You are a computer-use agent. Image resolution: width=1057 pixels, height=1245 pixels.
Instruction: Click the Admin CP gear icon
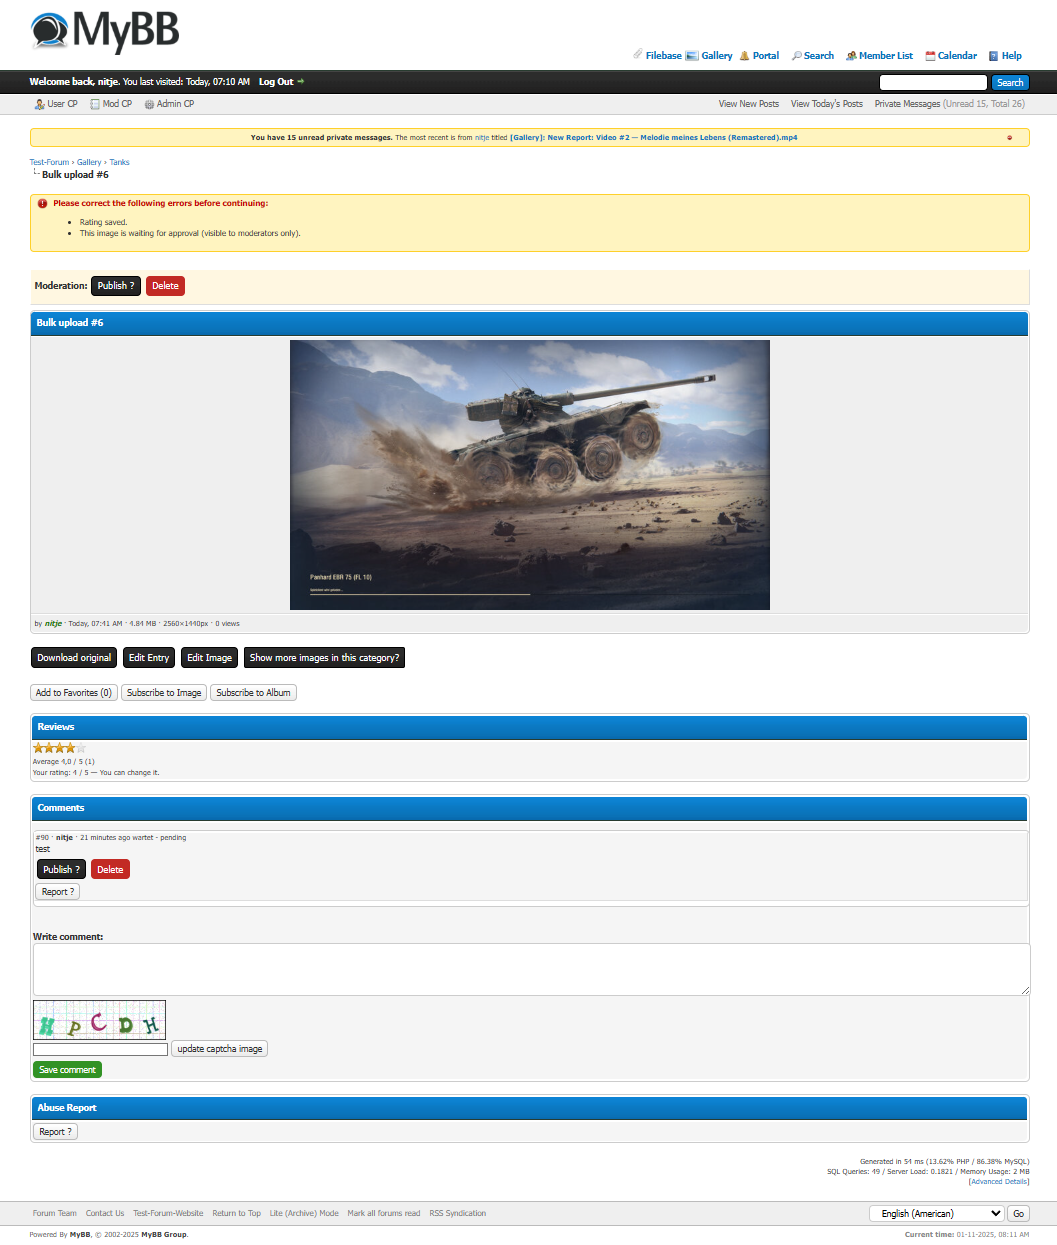tap(149, 104)
